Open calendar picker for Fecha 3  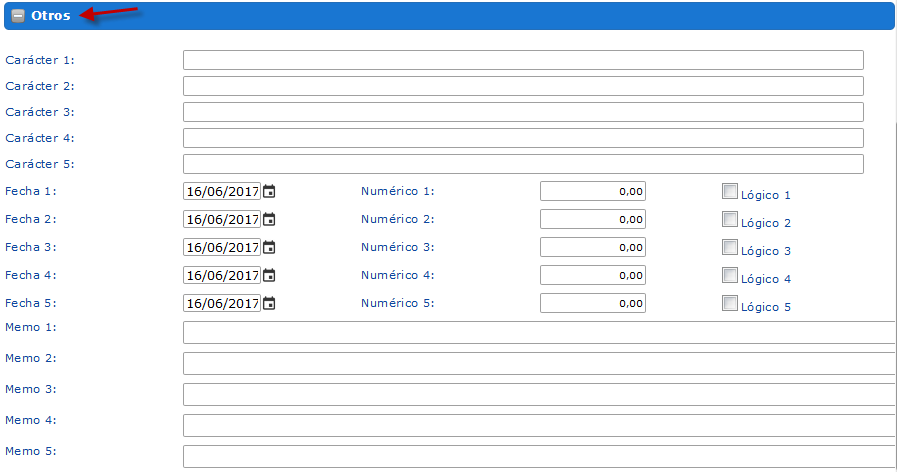tap(269, 247)
